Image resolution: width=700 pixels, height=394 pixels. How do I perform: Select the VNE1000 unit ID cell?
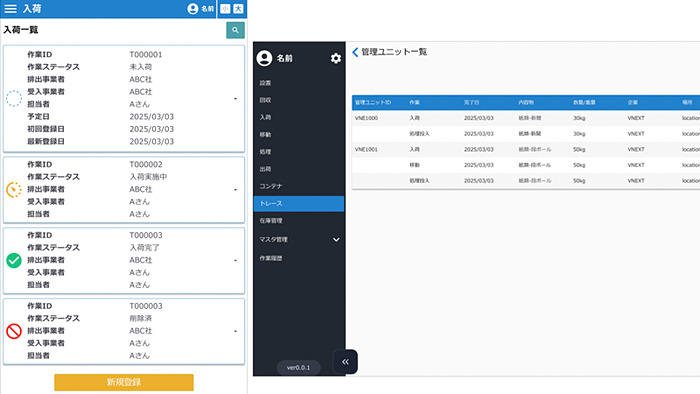tap(366, 118)
